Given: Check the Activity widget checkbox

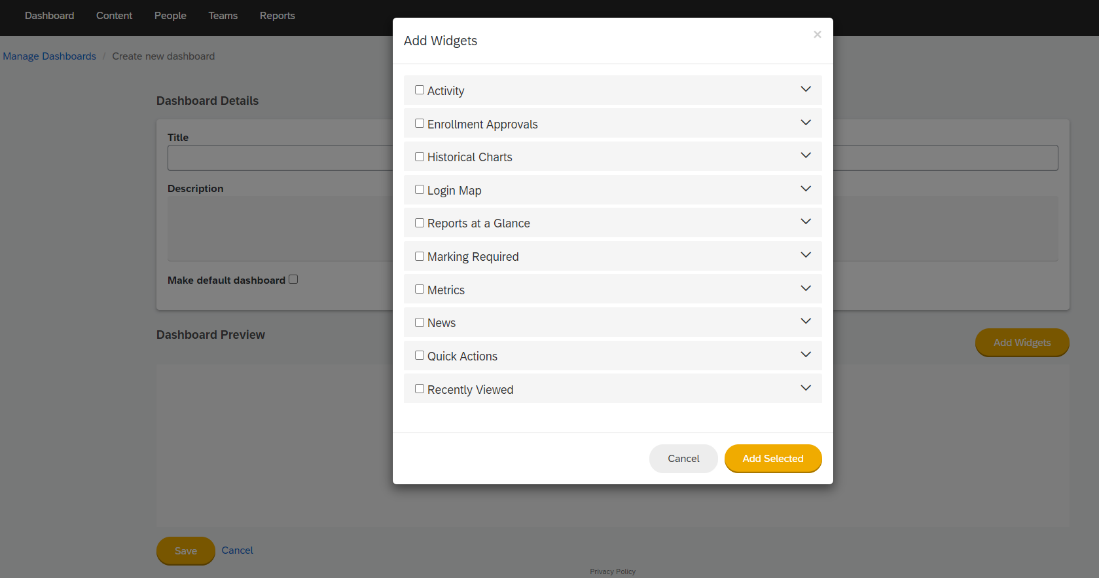Looking at the screenshot, I should 419,90.
